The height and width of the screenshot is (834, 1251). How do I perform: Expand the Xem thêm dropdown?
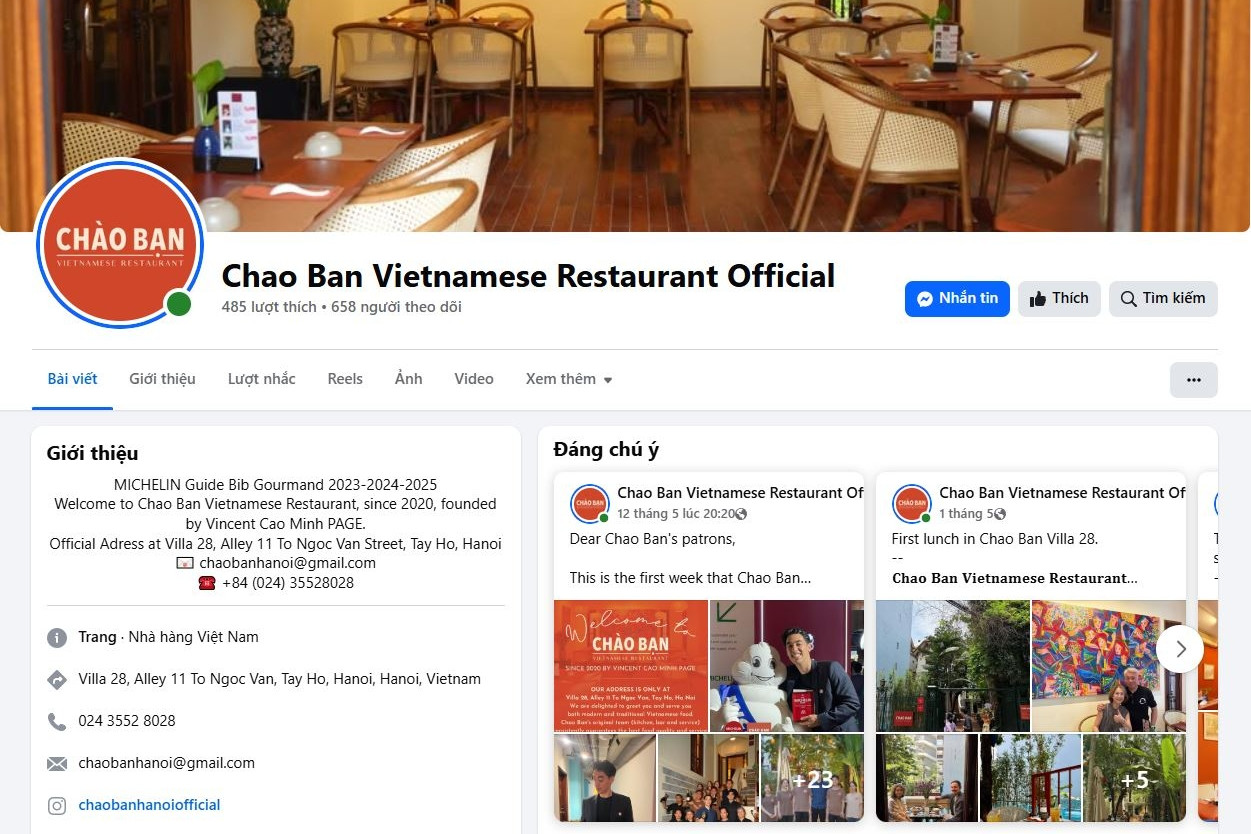569,379
